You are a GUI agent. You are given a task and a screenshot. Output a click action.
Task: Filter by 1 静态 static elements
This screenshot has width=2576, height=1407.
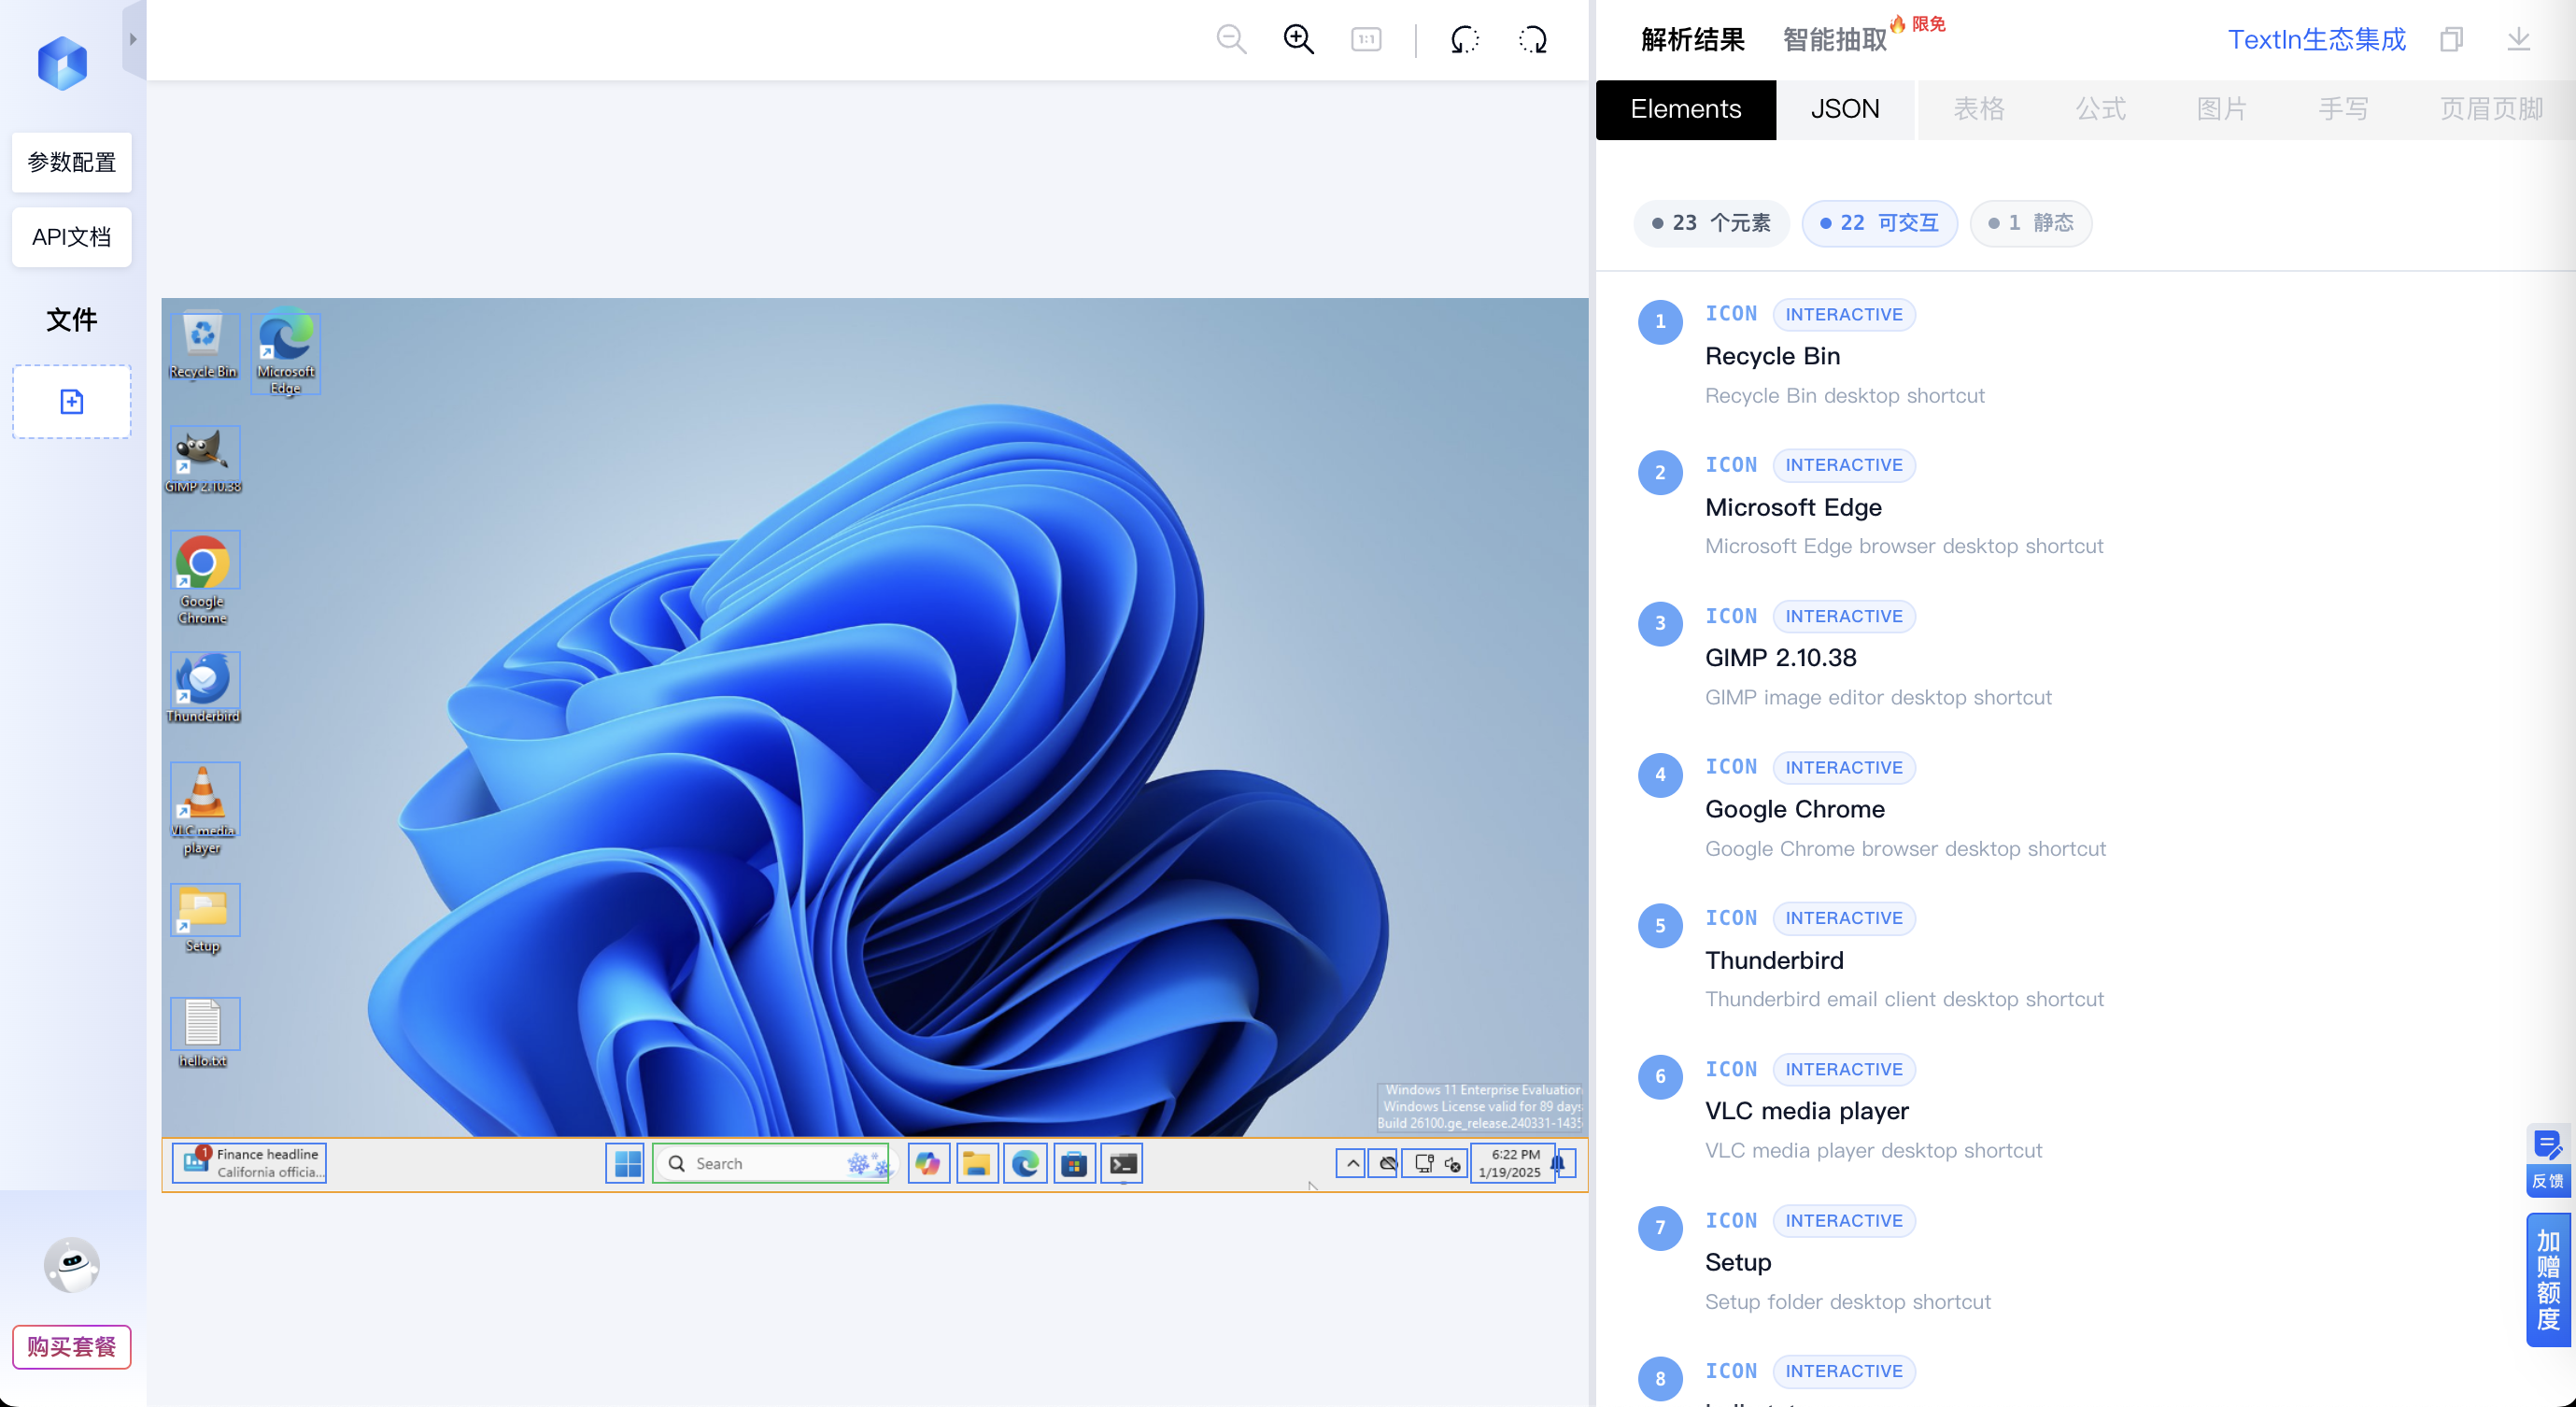click(2030, 223)
